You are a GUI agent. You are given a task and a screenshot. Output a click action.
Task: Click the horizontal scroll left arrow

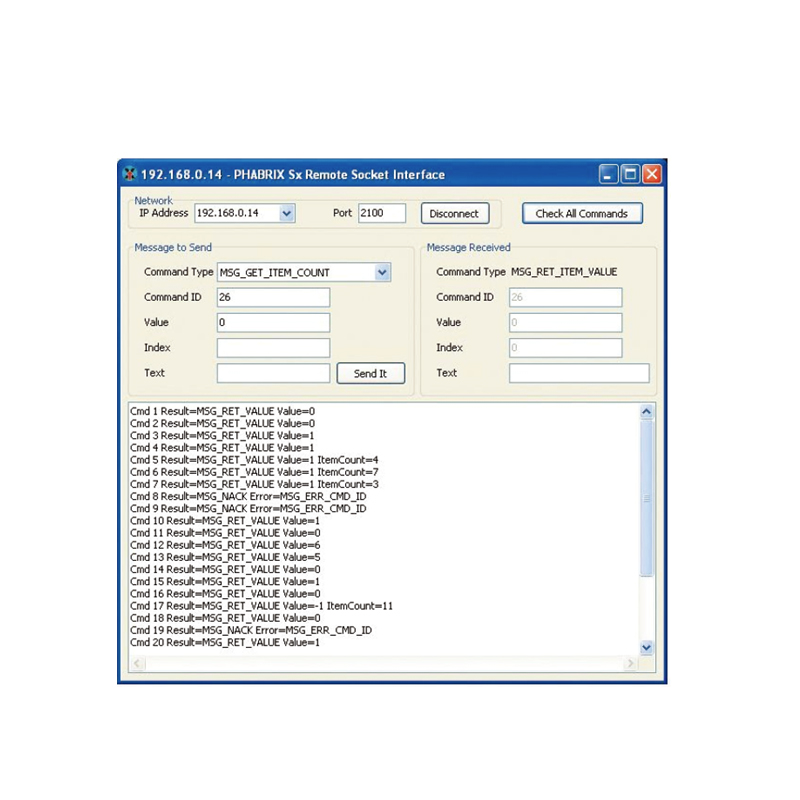[137, 663]
